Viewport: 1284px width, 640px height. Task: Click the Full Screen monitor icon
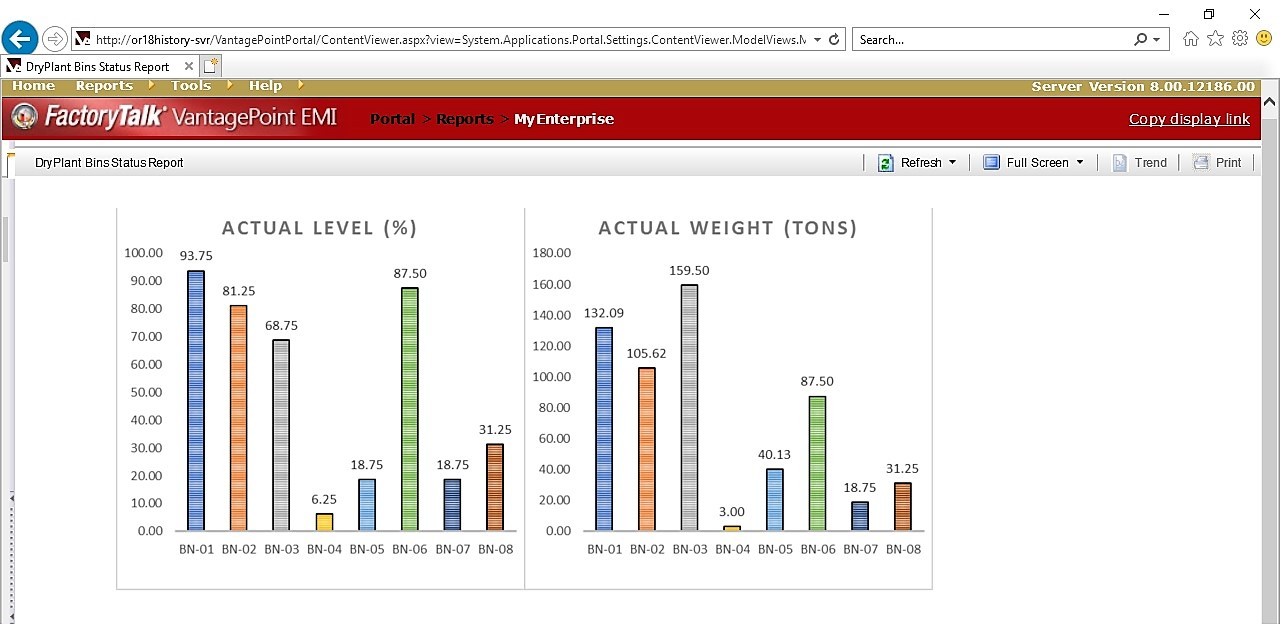[991, 163]
